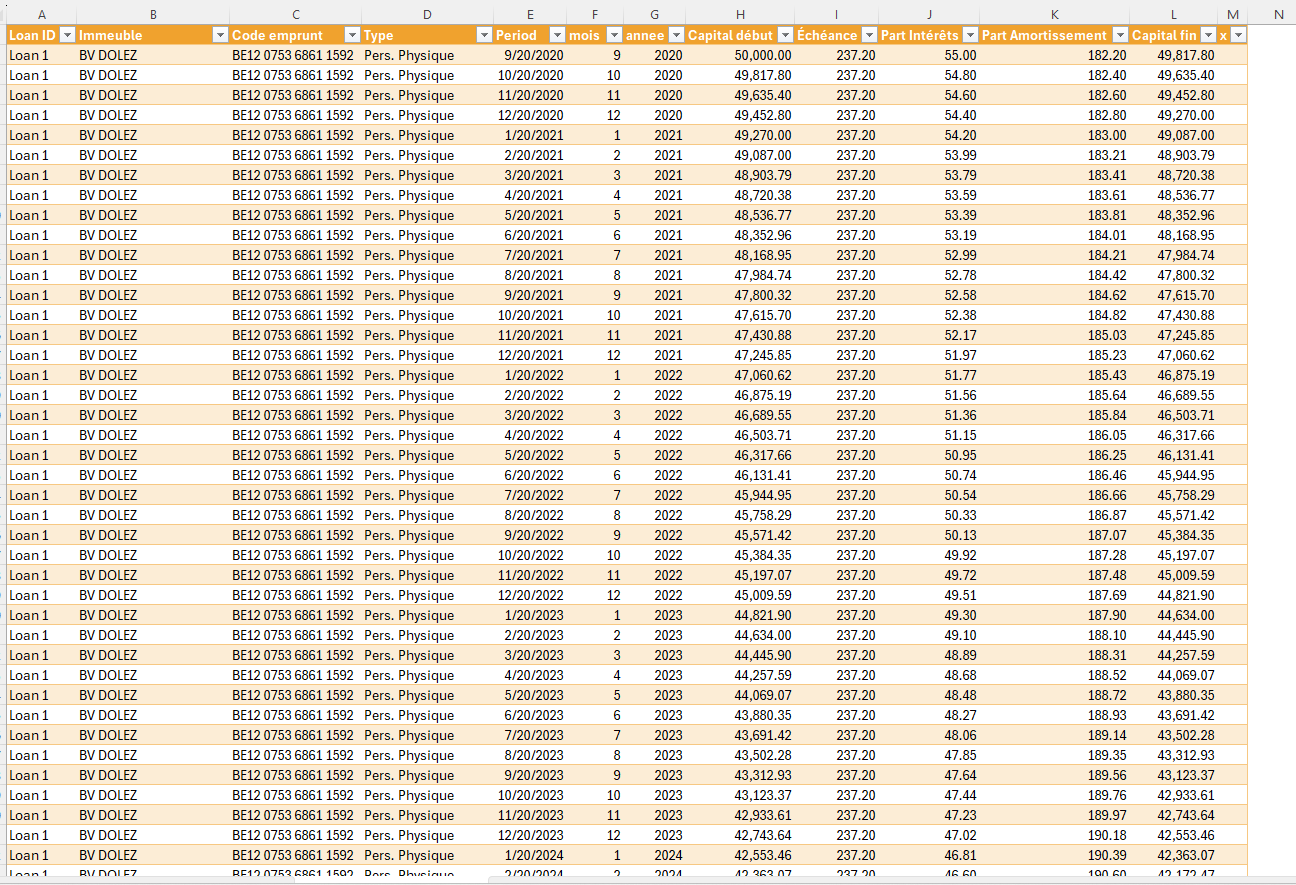
Task: Select the Period cell 12/20/2020
Action: pos(530,115)
